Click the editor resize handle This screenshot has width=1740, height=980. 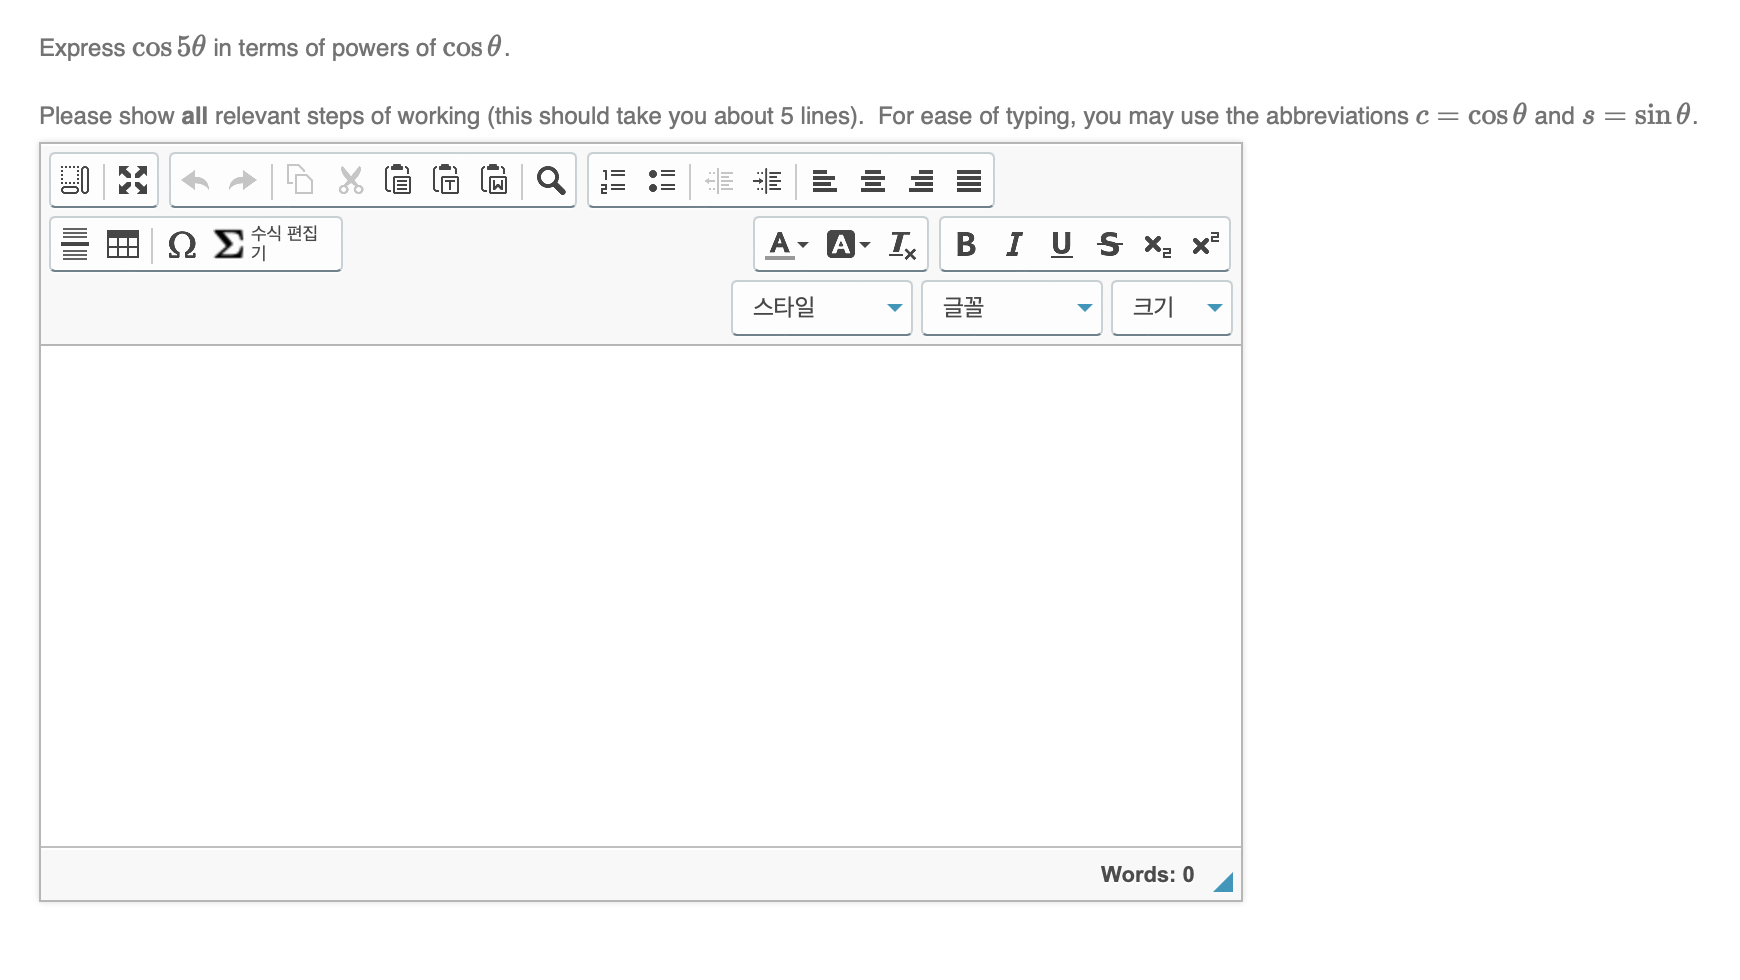1224,881
